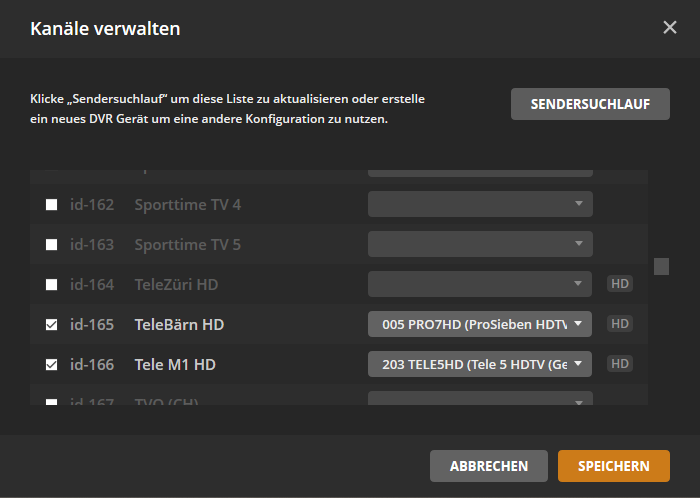Click the HD badge for TeleBärn HD
Viewport: 700px width, 498px height.
coord(620,324)
